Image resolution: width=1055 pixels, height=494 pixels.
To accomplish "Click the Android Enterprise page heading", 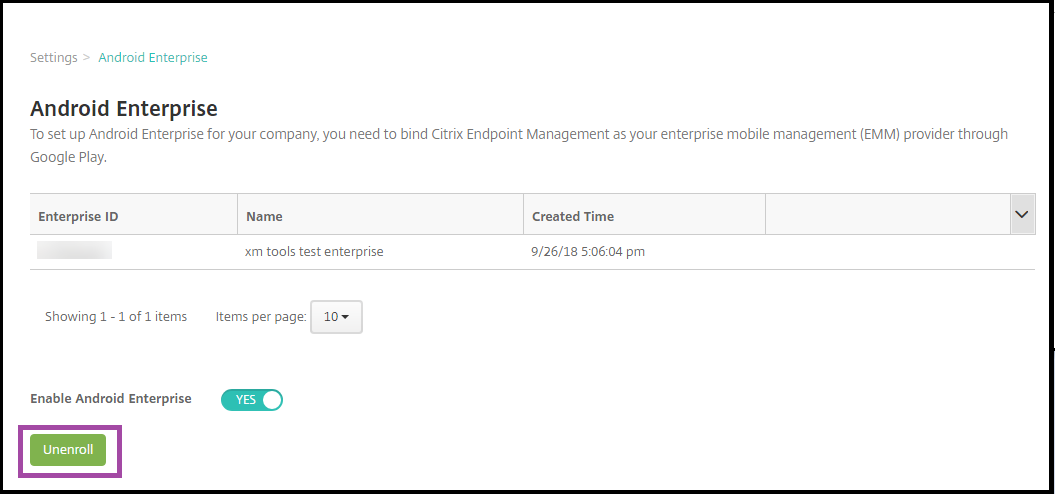I will [124, 108].
